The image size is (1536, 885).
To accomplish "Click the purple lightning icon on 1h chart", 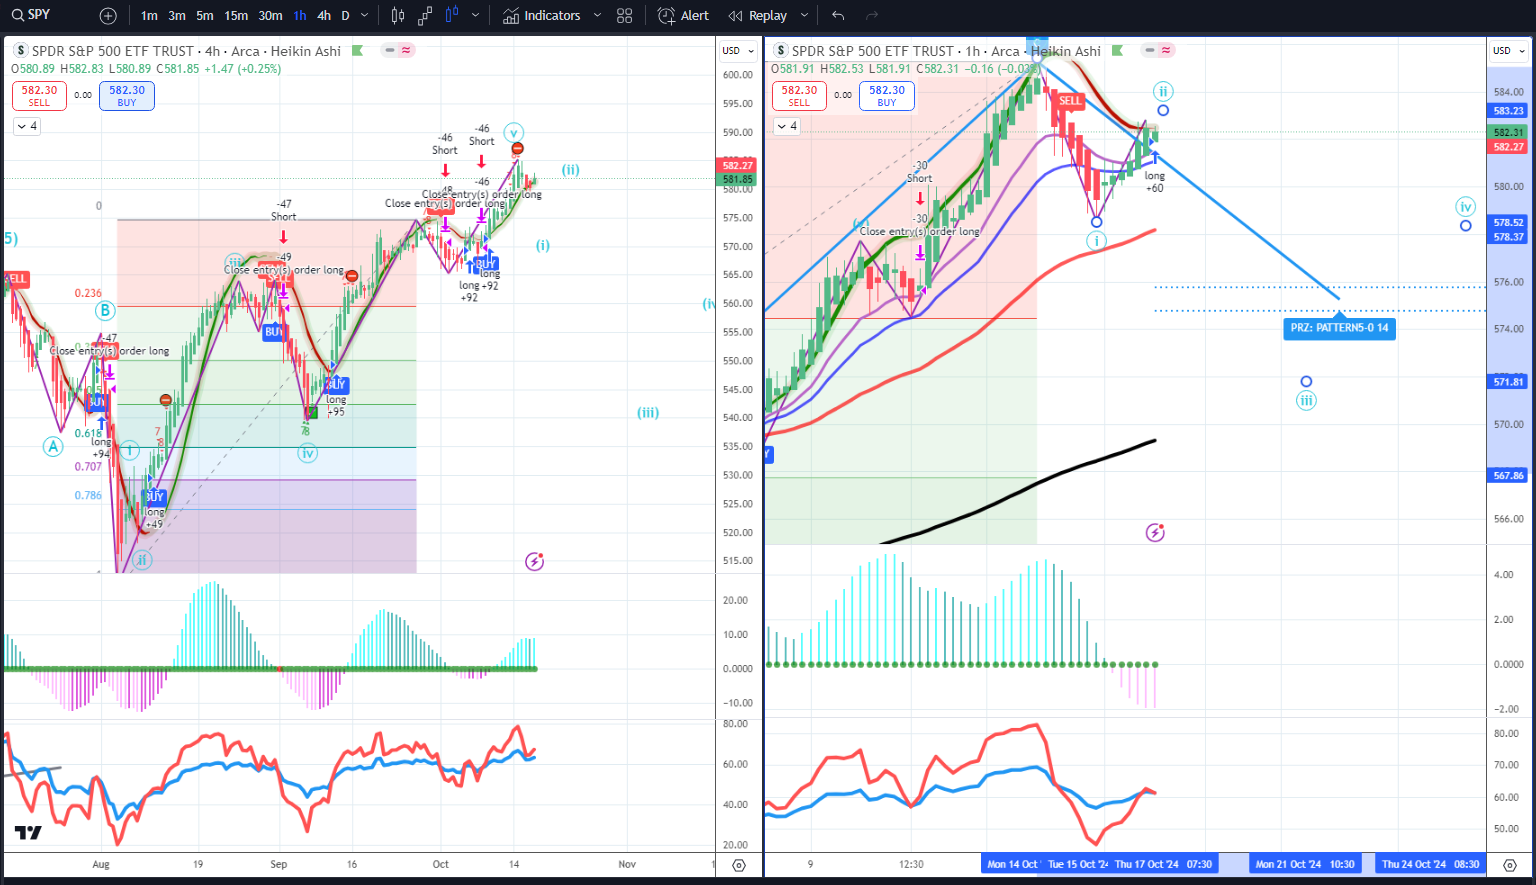I will (1155, 532).
